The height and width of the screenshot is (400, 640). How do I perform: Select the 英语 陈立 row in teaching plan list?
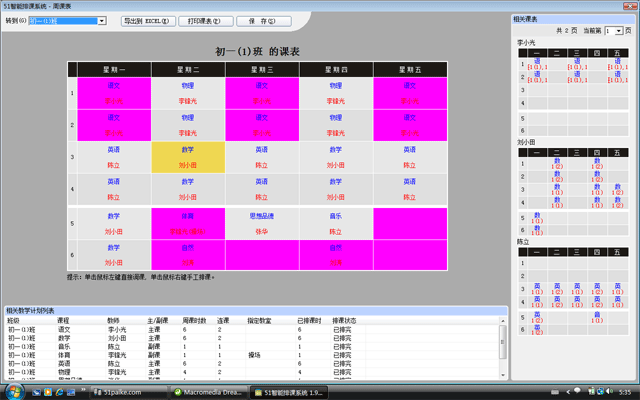[252, 364]
